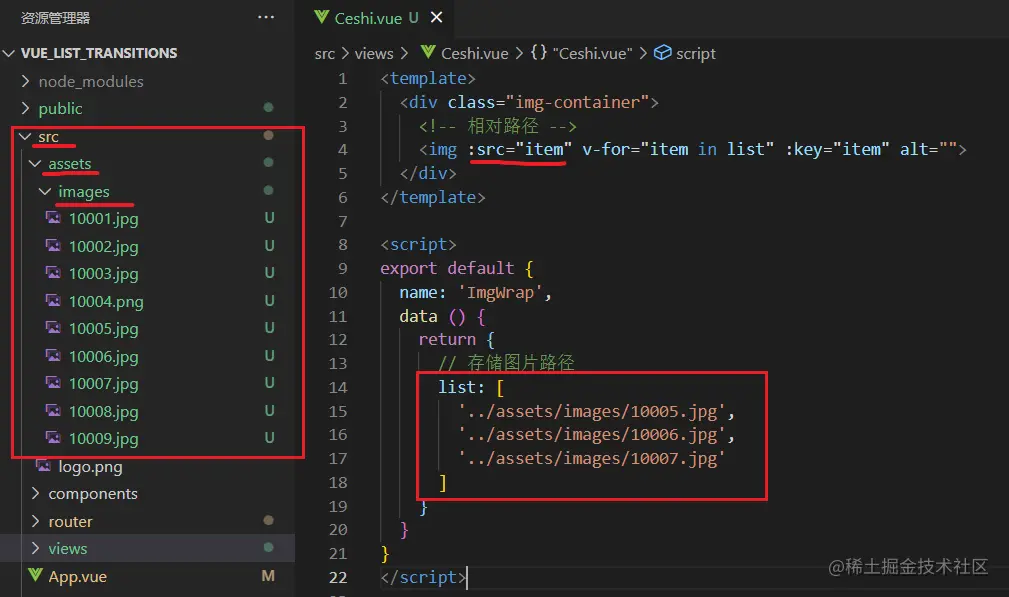This screenshot has width=1009, height=597.
Task: Click the modified dot beside public folder
Action: [x=268, y=107]
